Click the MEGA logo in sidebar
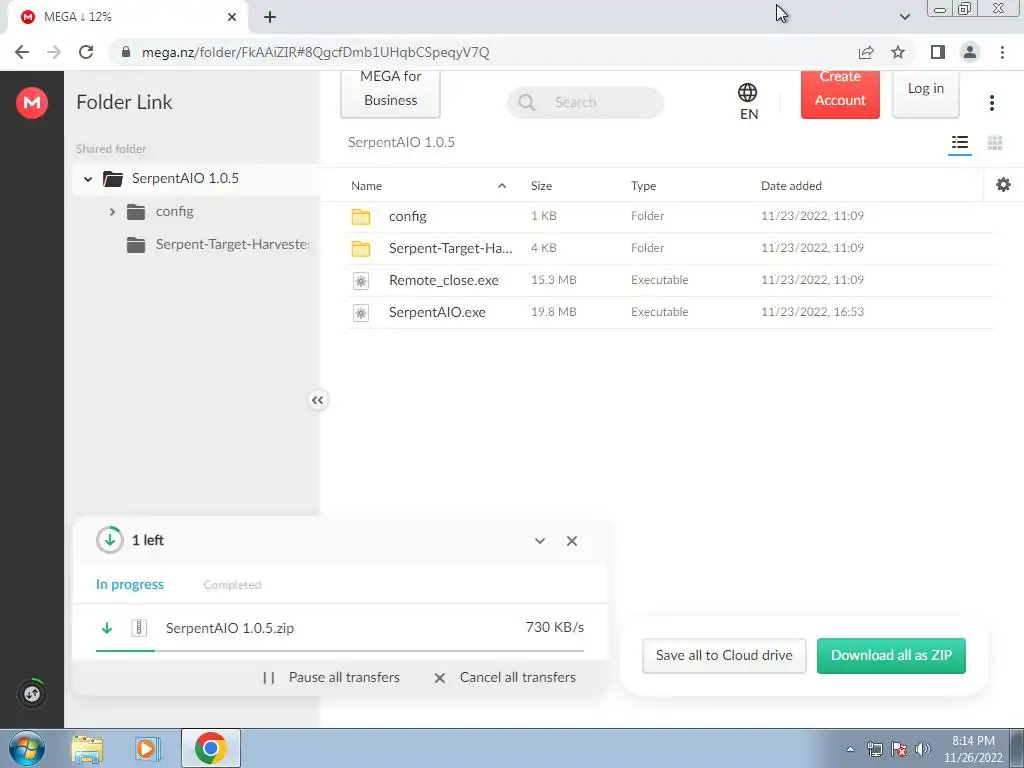Image resolution: width=1024 pixels, height=768 pixels. point(32,103)
